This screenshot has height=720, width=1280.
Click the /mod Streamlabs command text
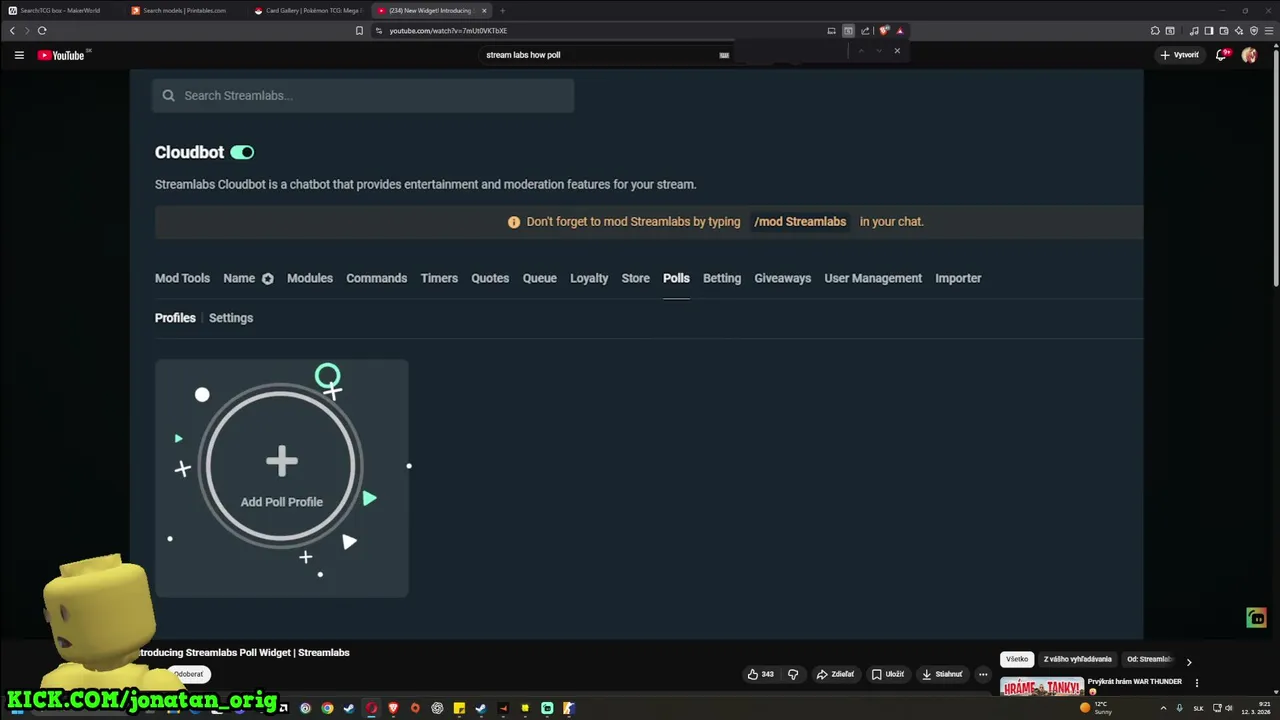point(800,222)
